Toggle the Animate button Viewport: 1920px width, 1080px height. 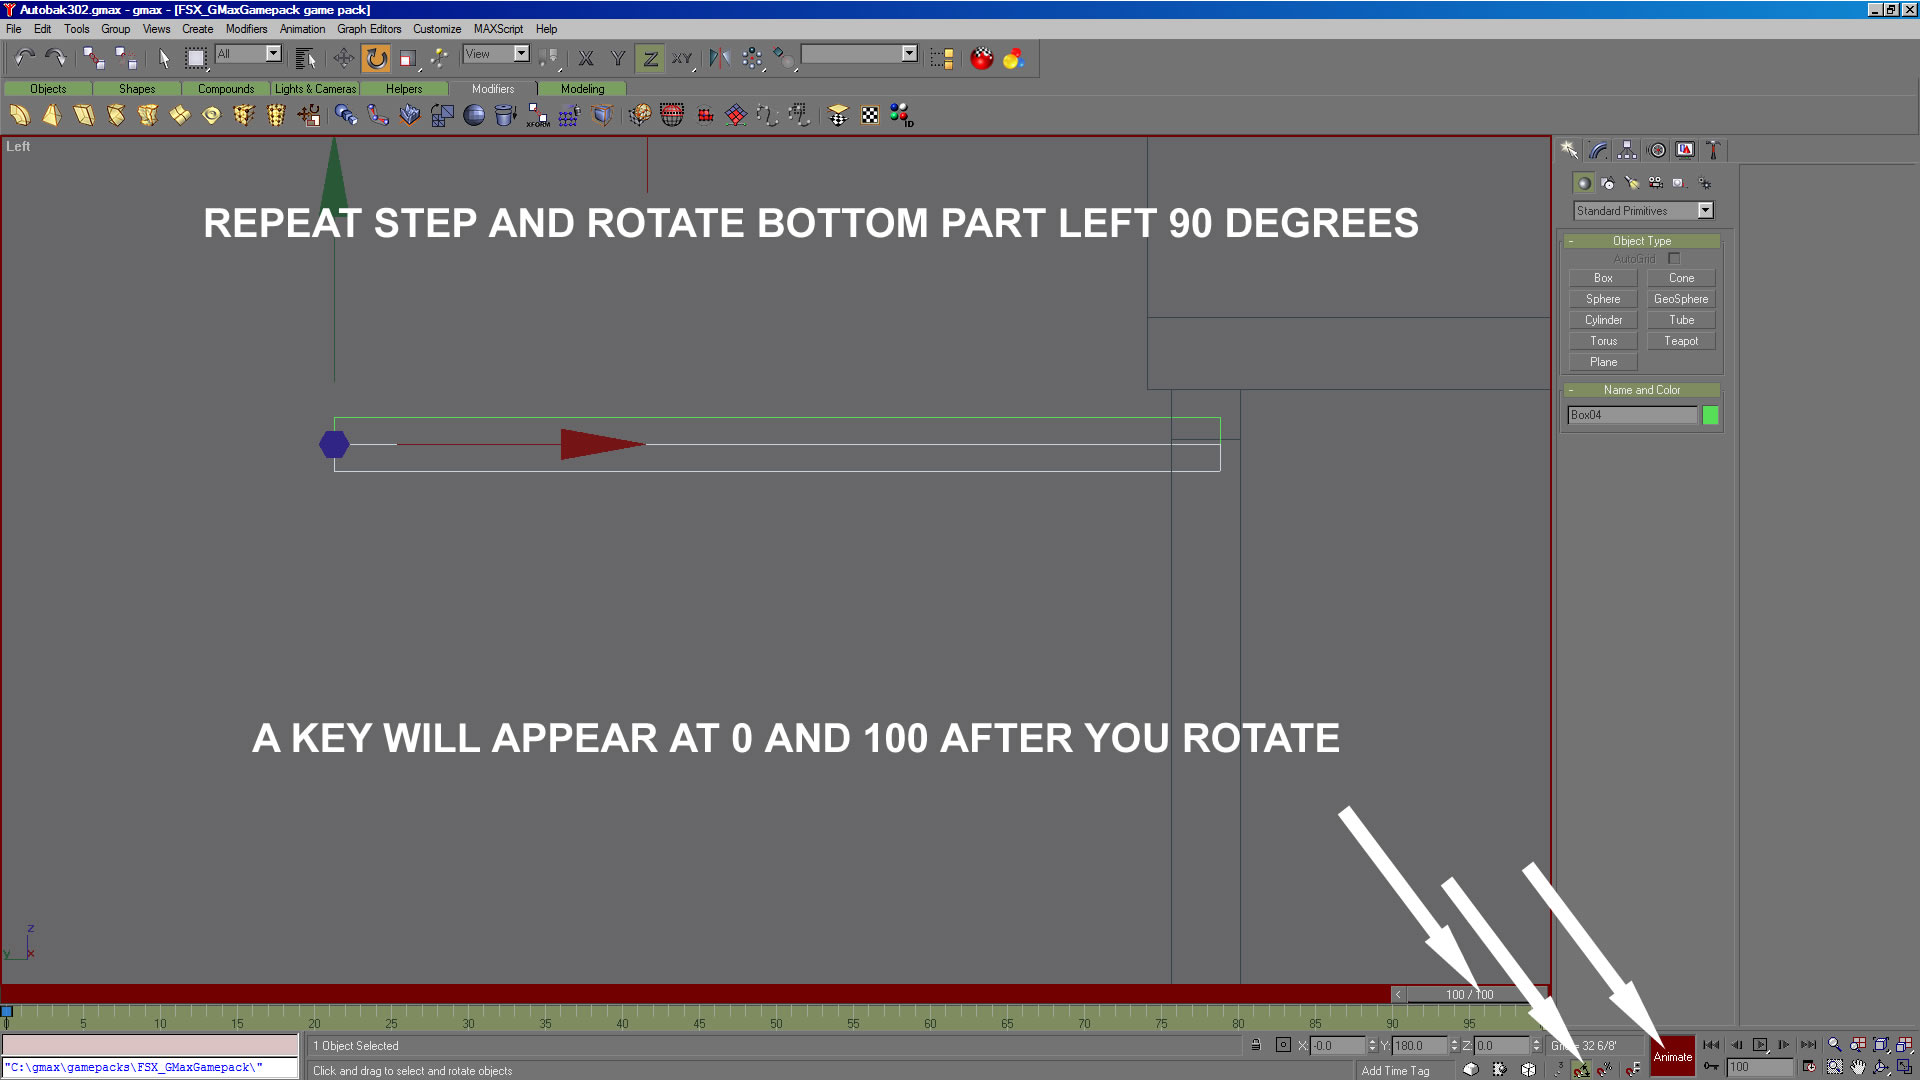[1672, 1056]
